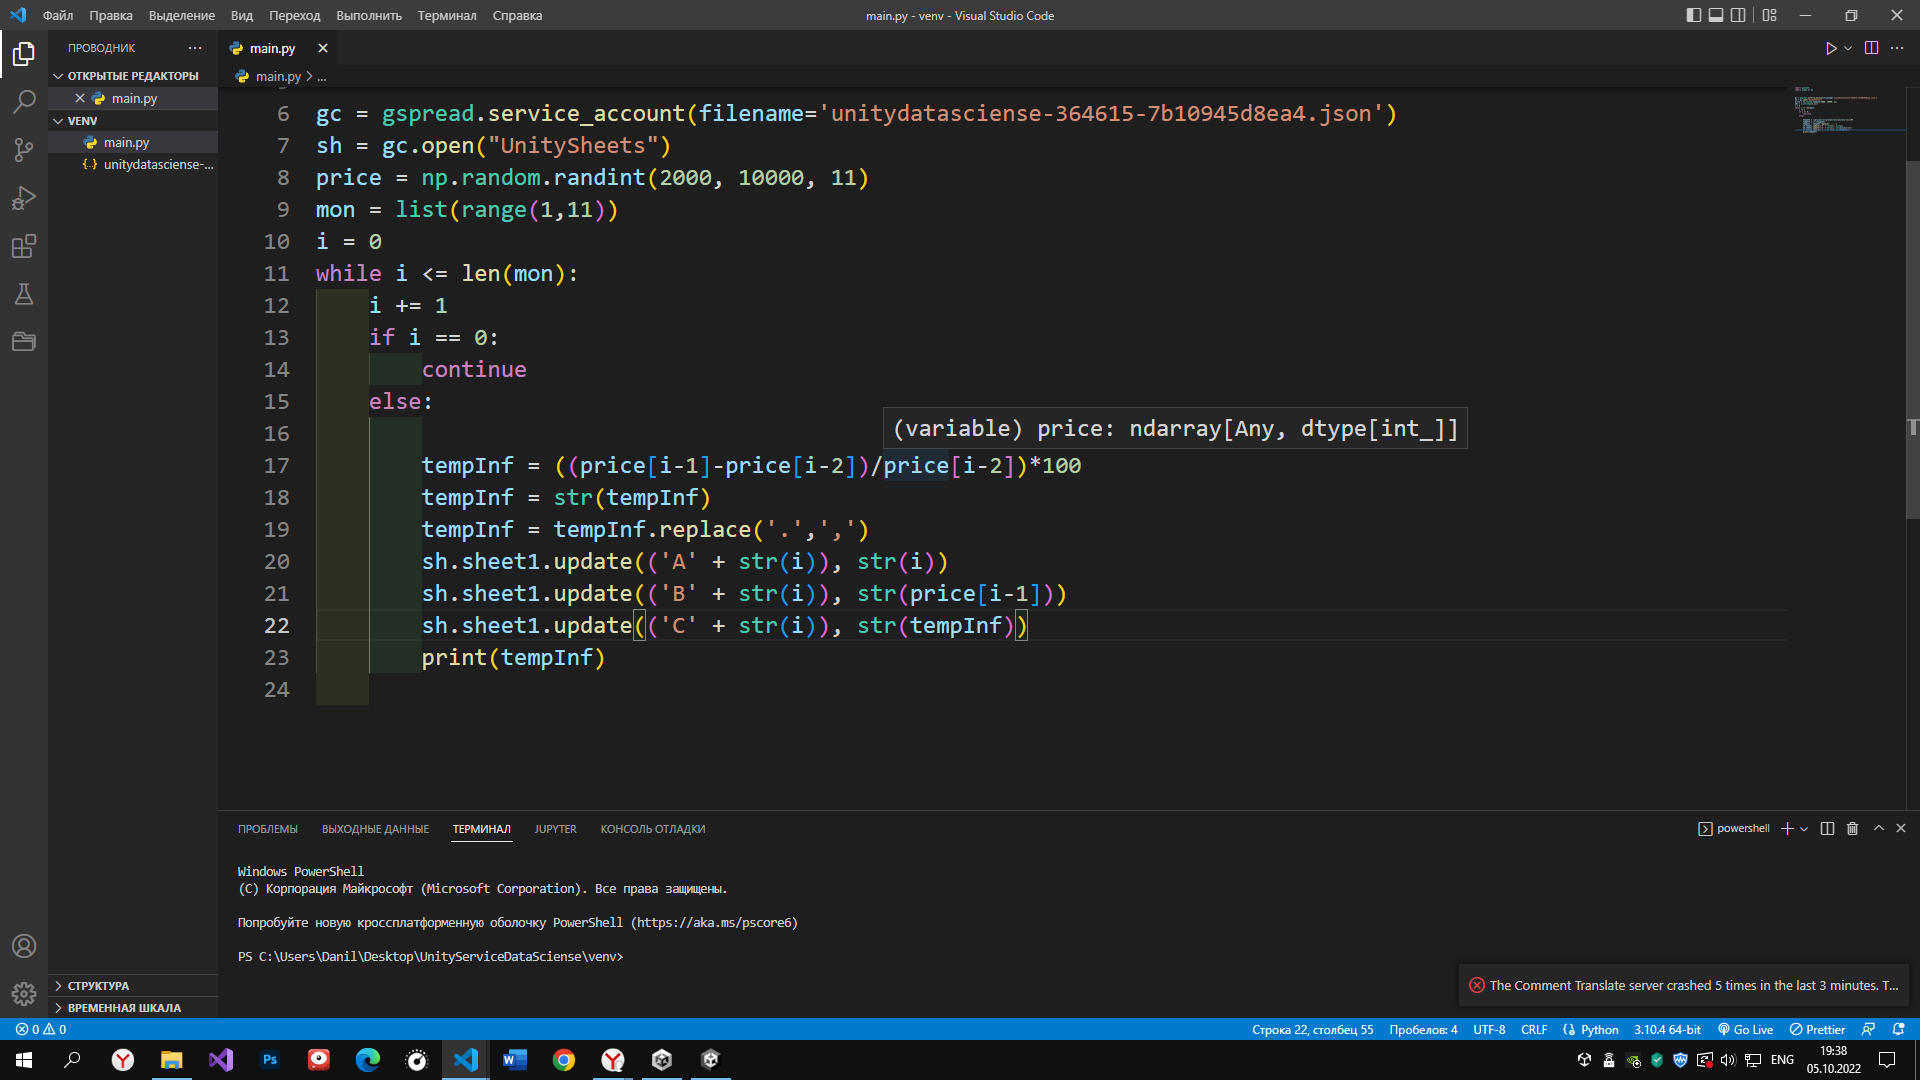1920x1080 pixels.
Task: Open the Explorer view in activity bar
Action: 24,54
